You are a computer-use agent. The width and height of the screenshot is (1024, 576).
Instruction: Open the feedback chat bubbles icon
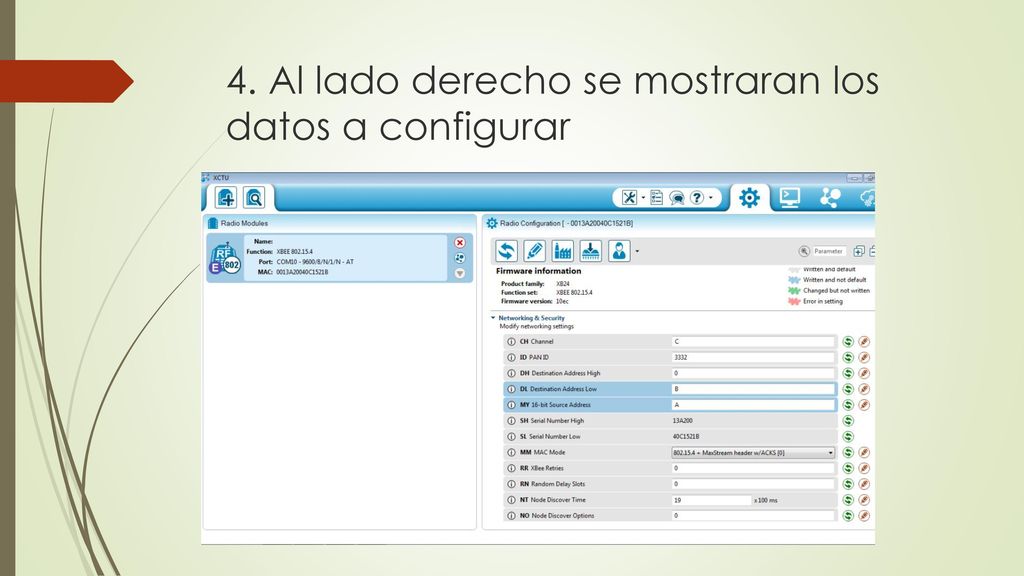click(x=677, y=198)
